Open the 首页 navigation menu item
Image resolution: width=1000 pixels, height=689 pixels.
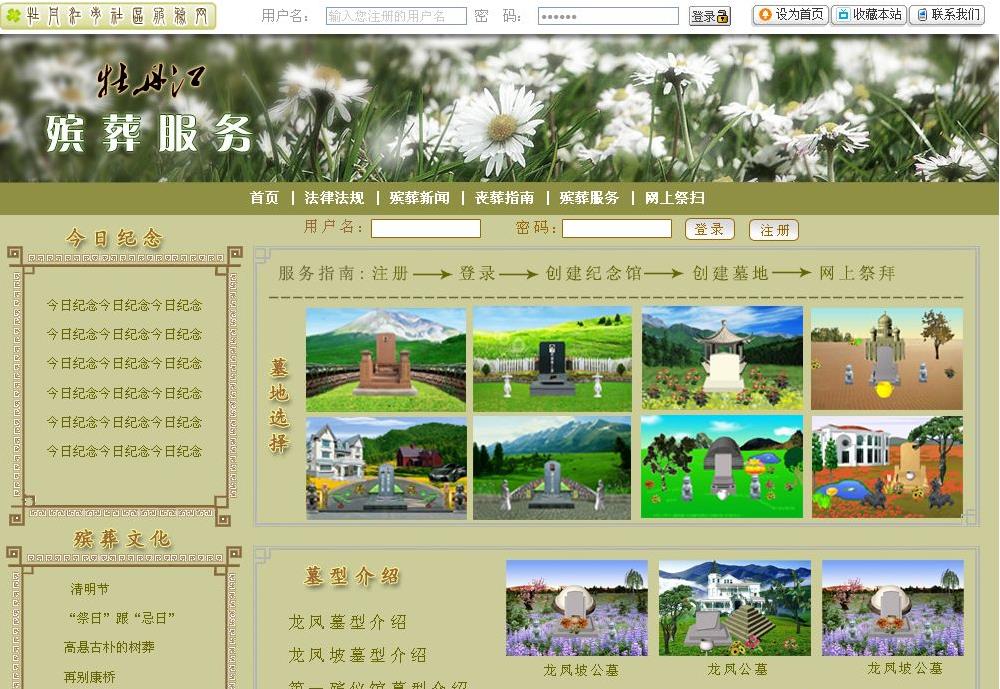pos(264,198)
